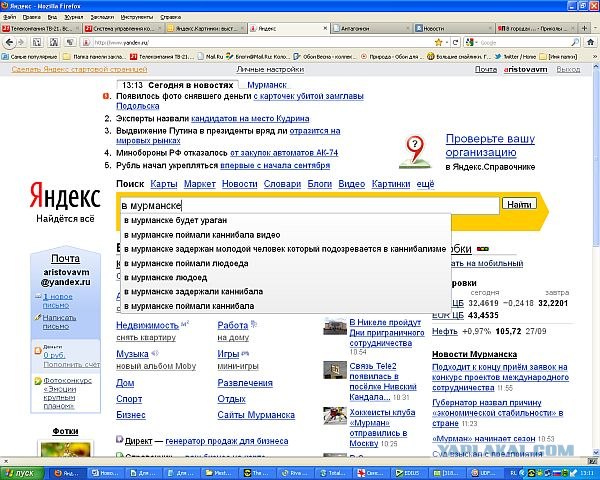Image resolution: width=600 pixels, height=480 pixels.
Task: Open the Firefox home page icon
Action: [590, 42]
